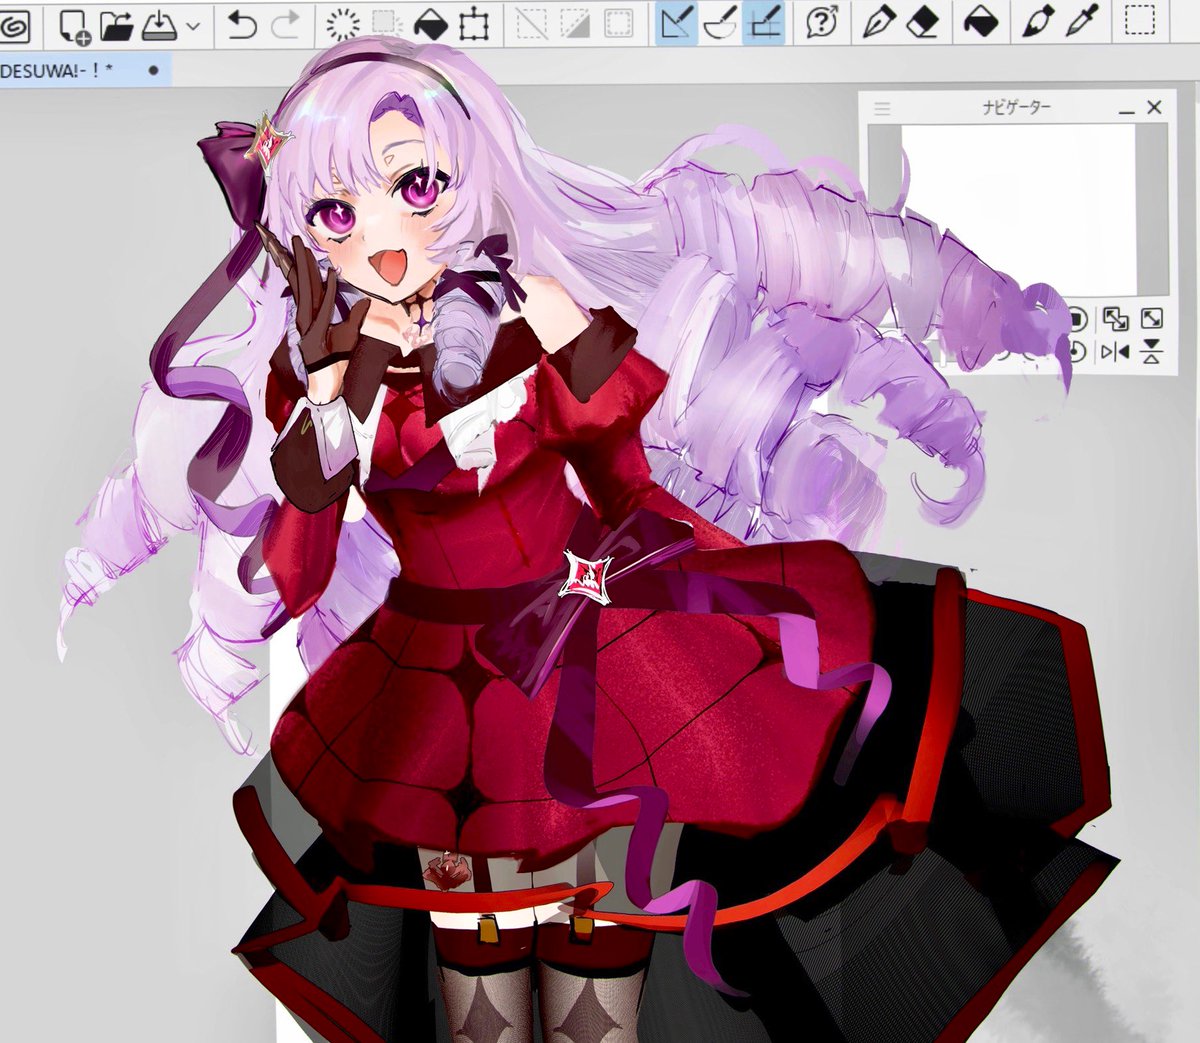
Task: Save the document with the Save icon
Action: [x=158, y=25]
